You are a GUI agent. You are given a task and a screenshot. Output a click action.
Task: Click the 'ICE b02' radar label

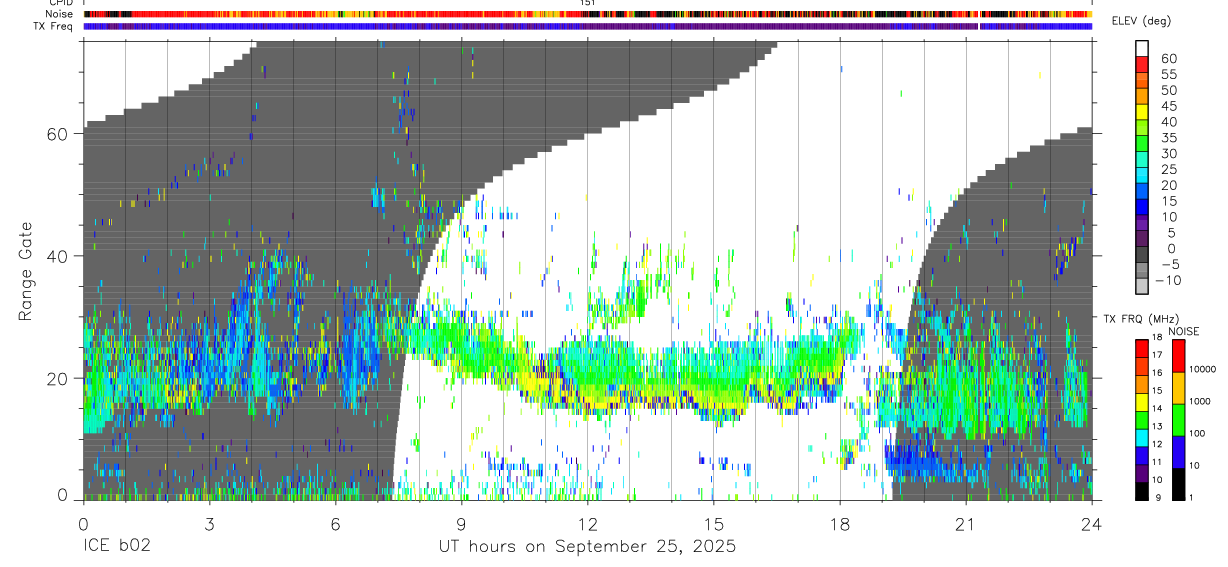(x=116, y=546)
